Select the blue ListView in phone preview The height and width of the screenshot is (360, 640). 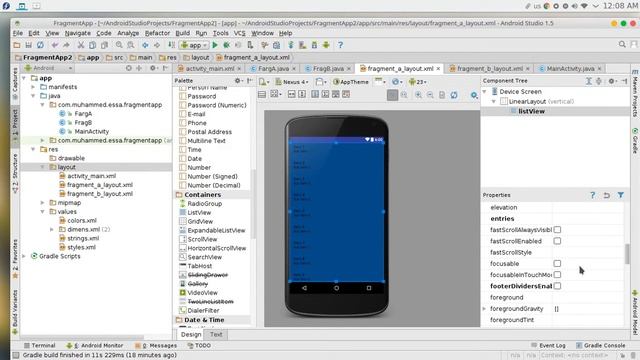click(x=336, y=212)
